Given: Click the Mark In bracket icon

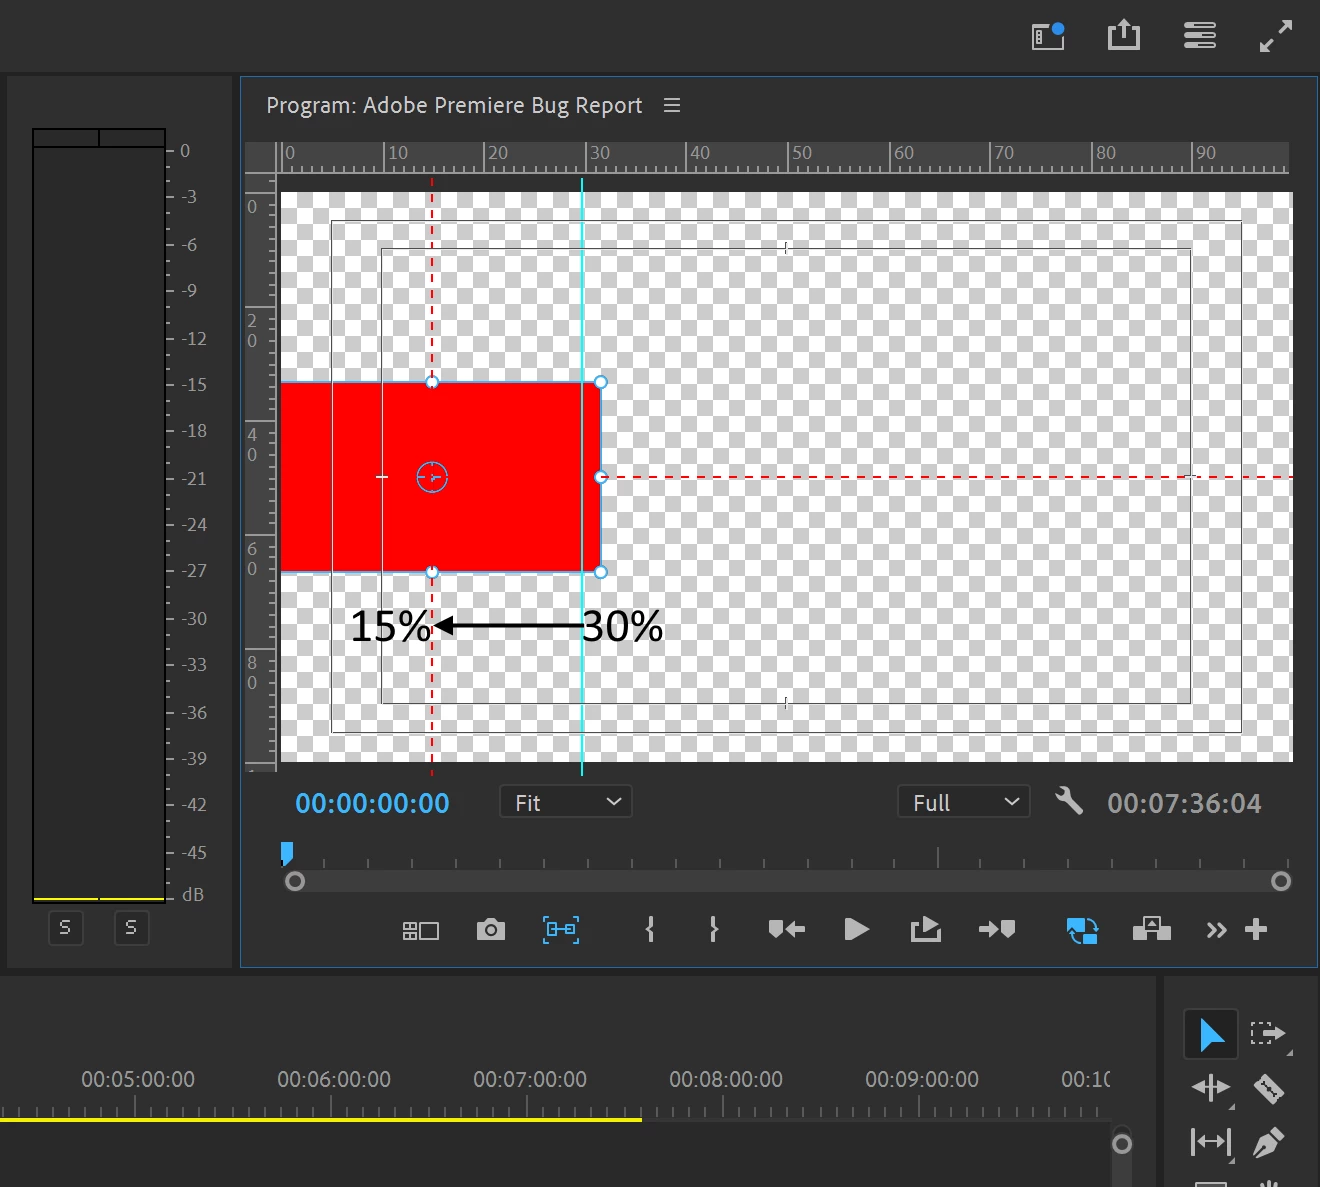Looking at the screenshot, I should click(650, 930).
